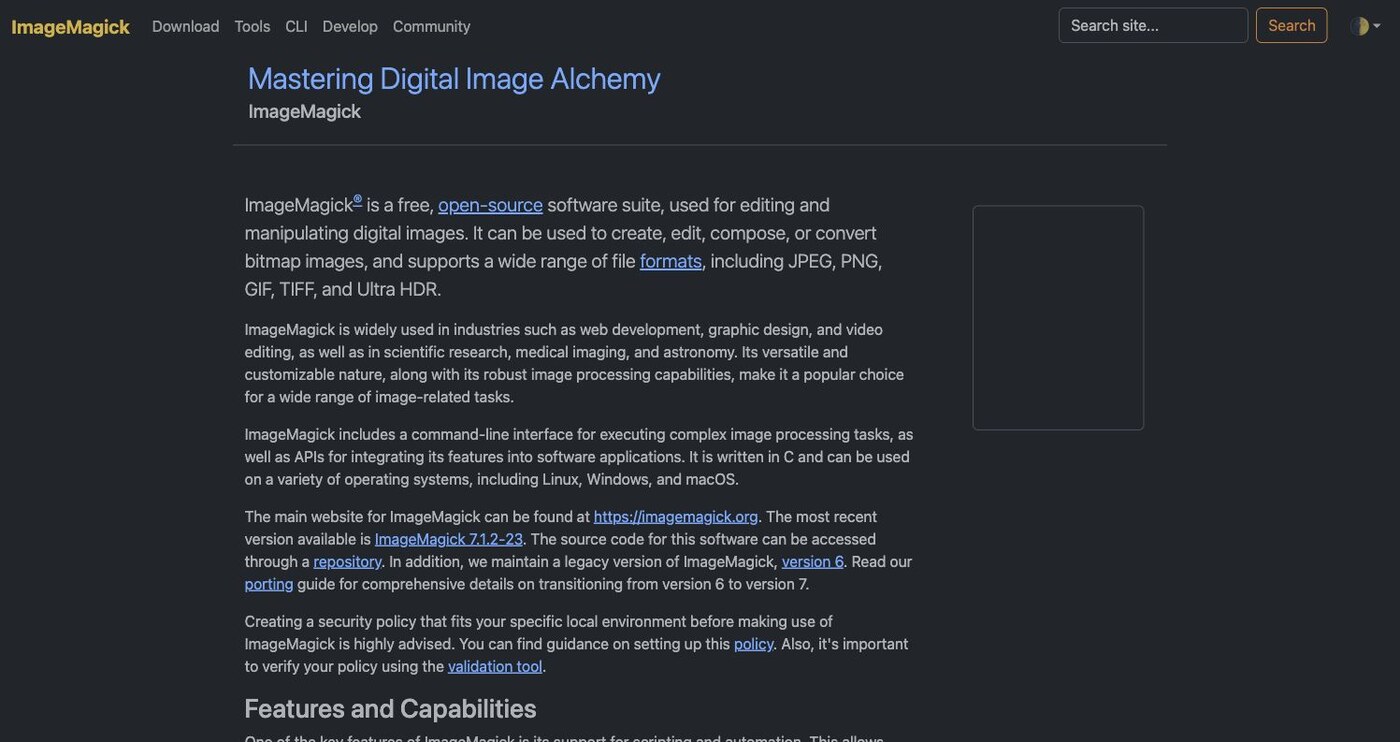Image resolution: width=1400 pixels, height=742 pixels.
Task: Open the Tools menu item
Action: click(x=252, y=26)
